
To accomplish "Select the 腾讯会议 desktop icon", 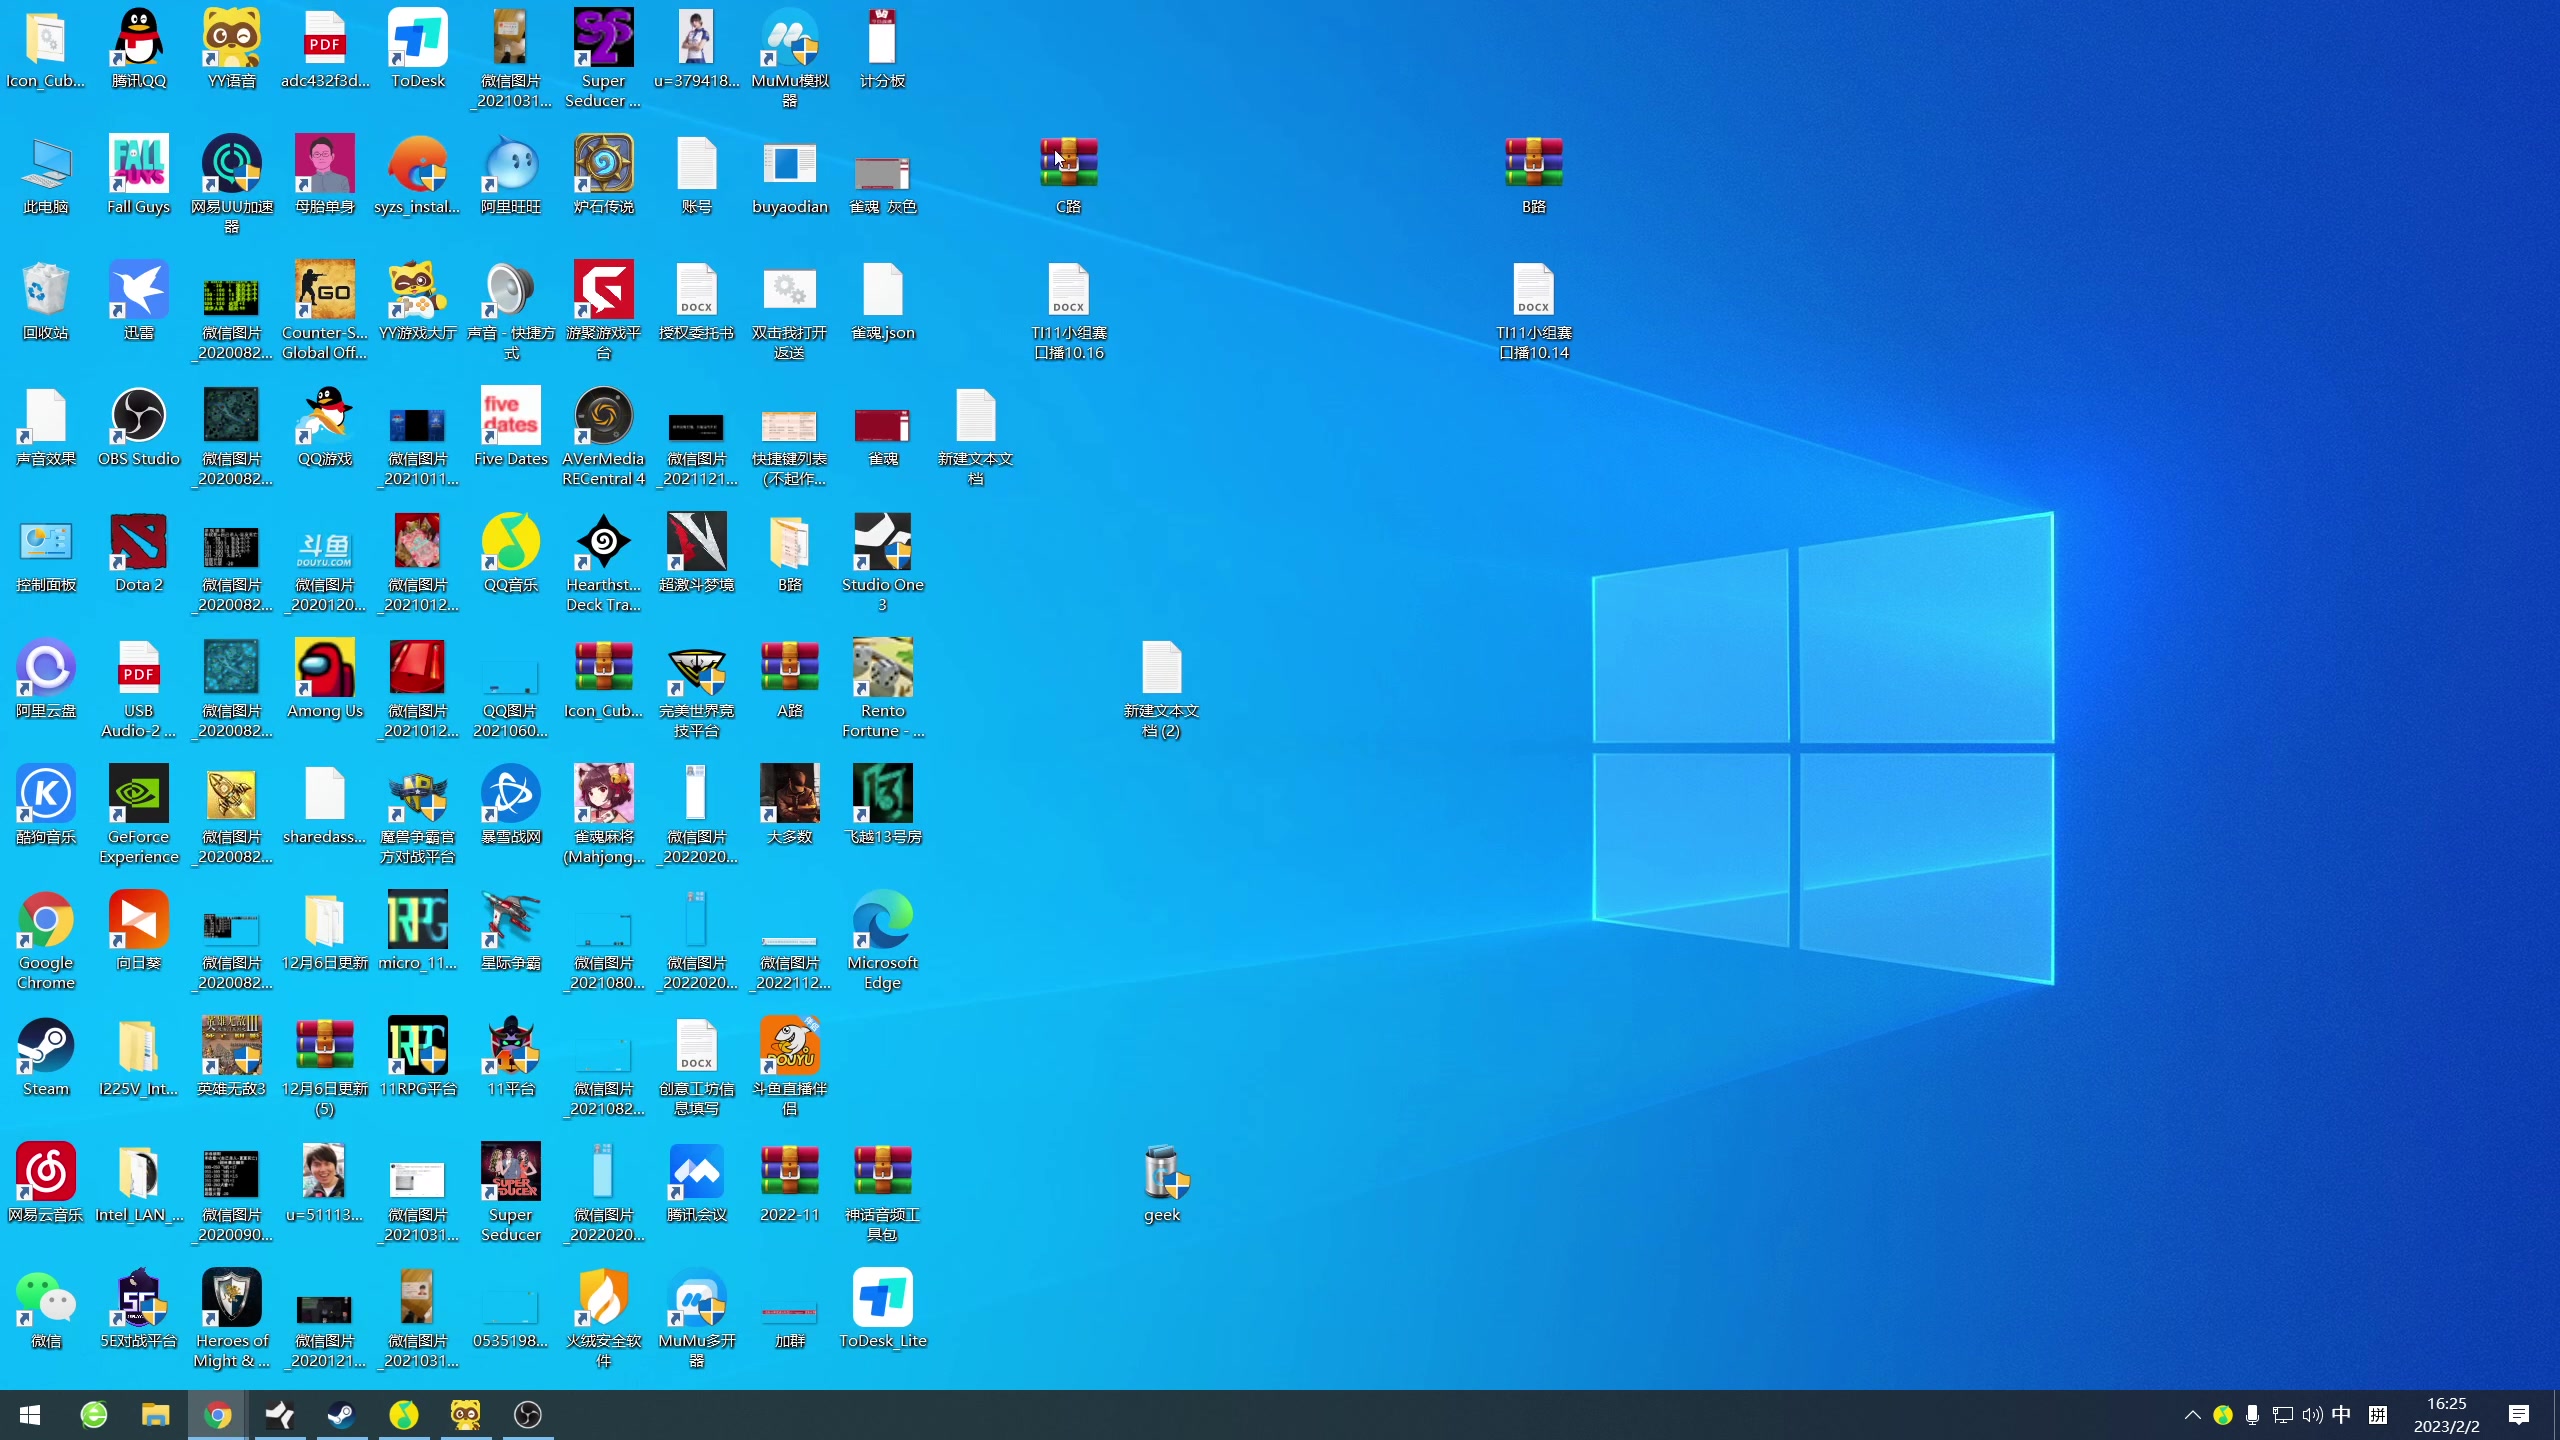I will (697, 1184).
